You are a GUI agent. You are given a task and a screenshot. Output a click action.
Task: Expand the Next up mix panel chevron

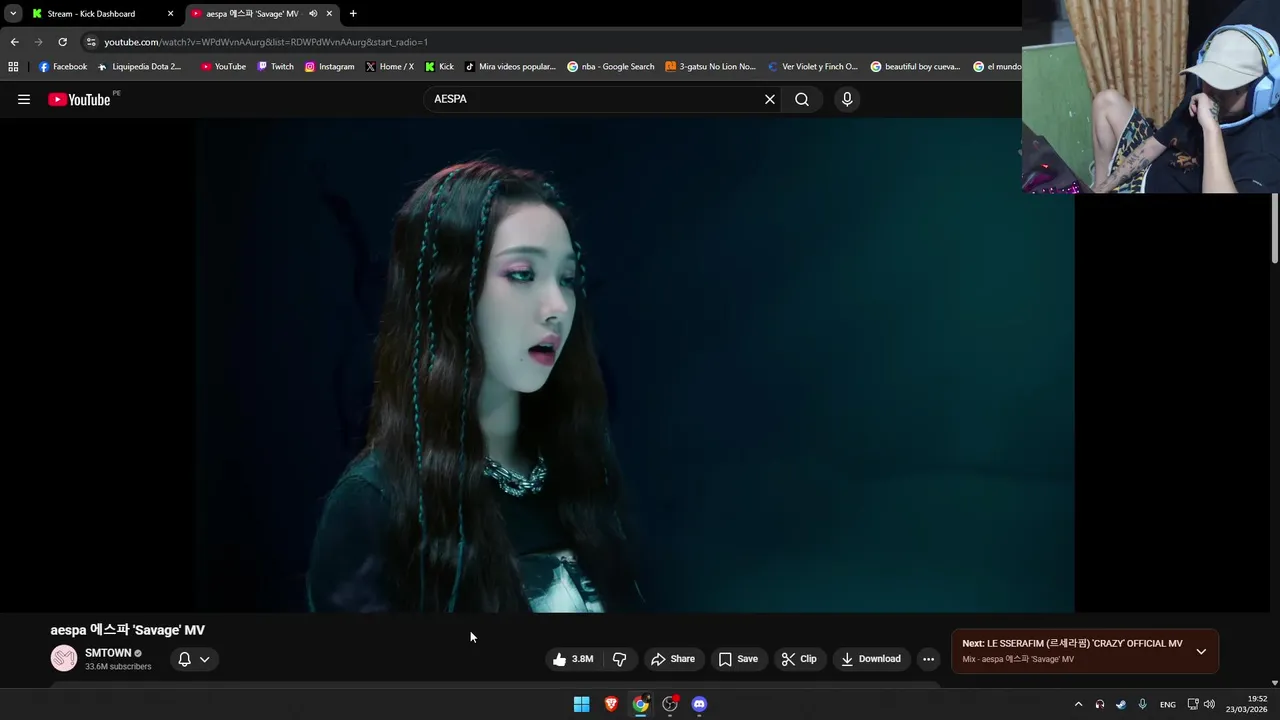1201,651
